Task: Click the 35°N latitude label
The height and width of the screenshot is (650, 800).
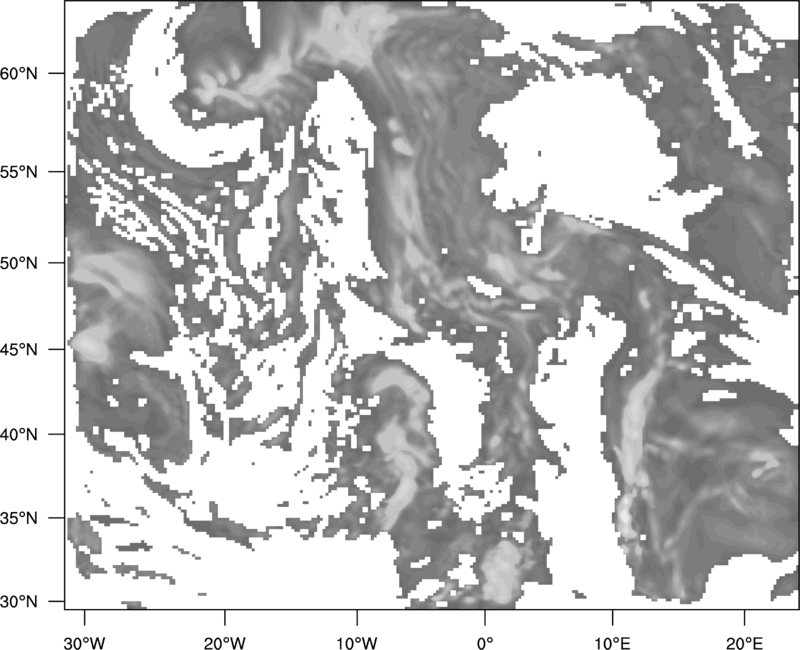Action: [x=19, y=518]
